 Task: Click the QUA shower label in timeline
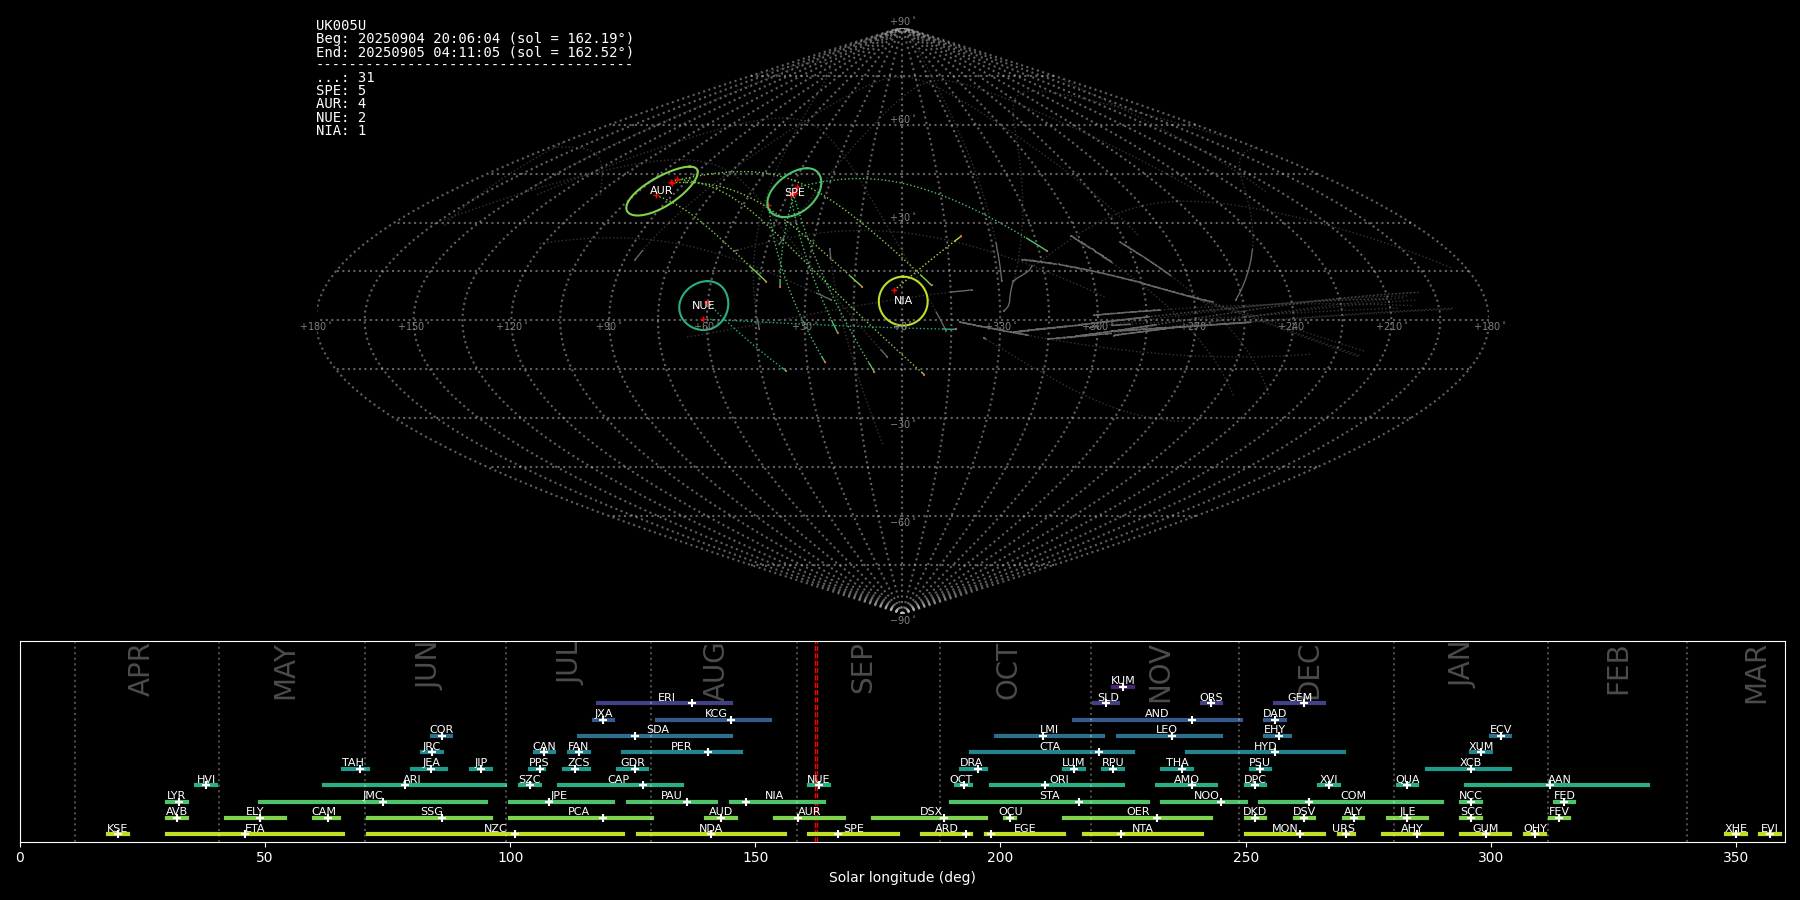(1408, 780)
